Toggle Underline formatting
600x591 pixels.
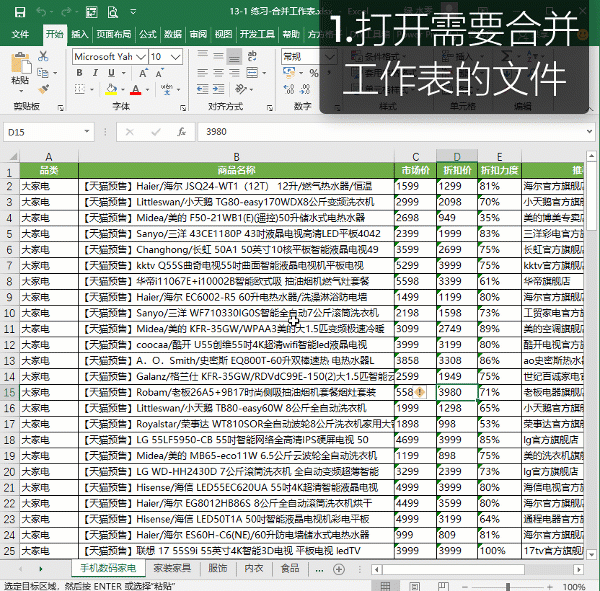pos(111,73)
